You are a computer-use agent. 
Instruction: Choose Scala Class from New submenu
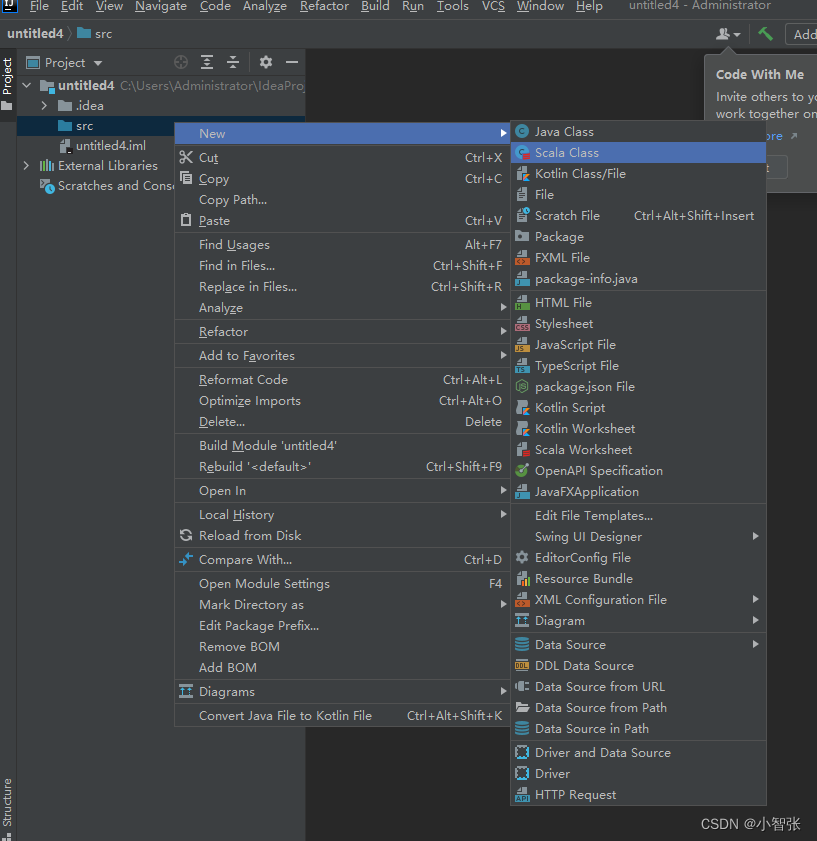click(x=638, y=153)
